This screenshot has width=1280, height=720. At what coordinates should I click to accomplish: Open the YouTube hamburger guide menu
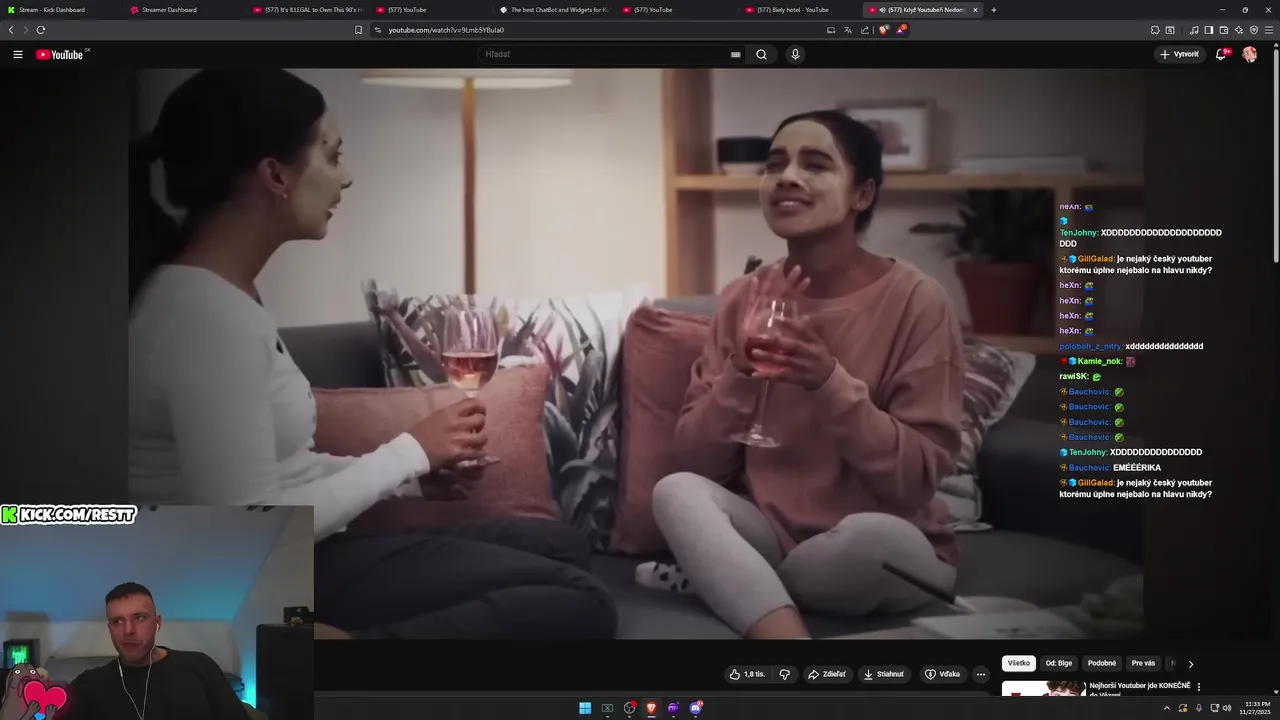pos(18,54)
